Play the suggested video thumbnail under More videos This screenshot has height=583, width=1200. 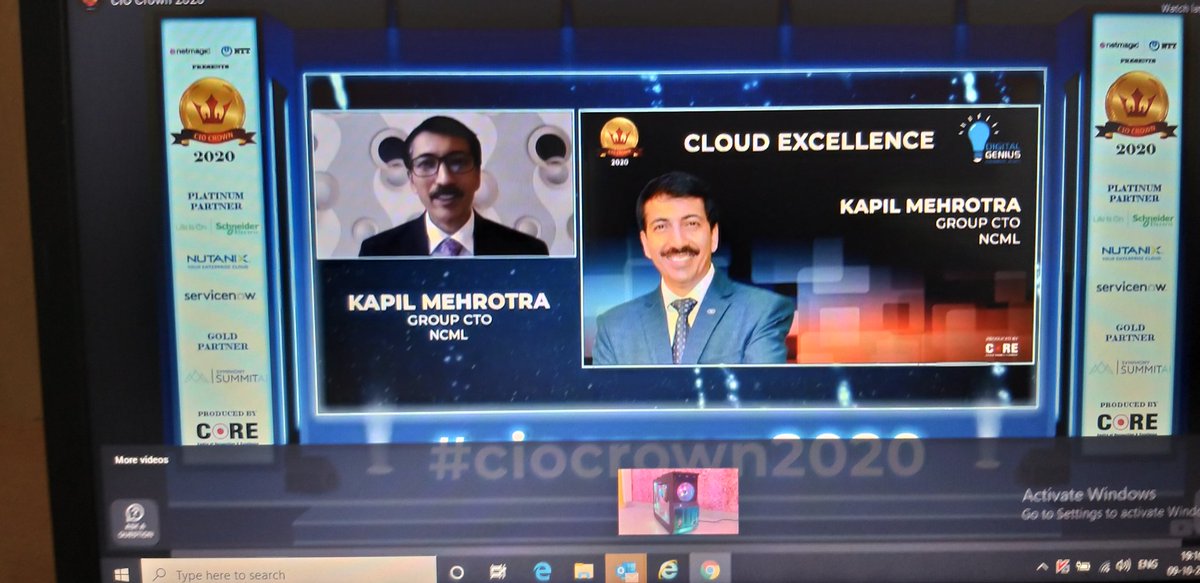pos(678,500)
